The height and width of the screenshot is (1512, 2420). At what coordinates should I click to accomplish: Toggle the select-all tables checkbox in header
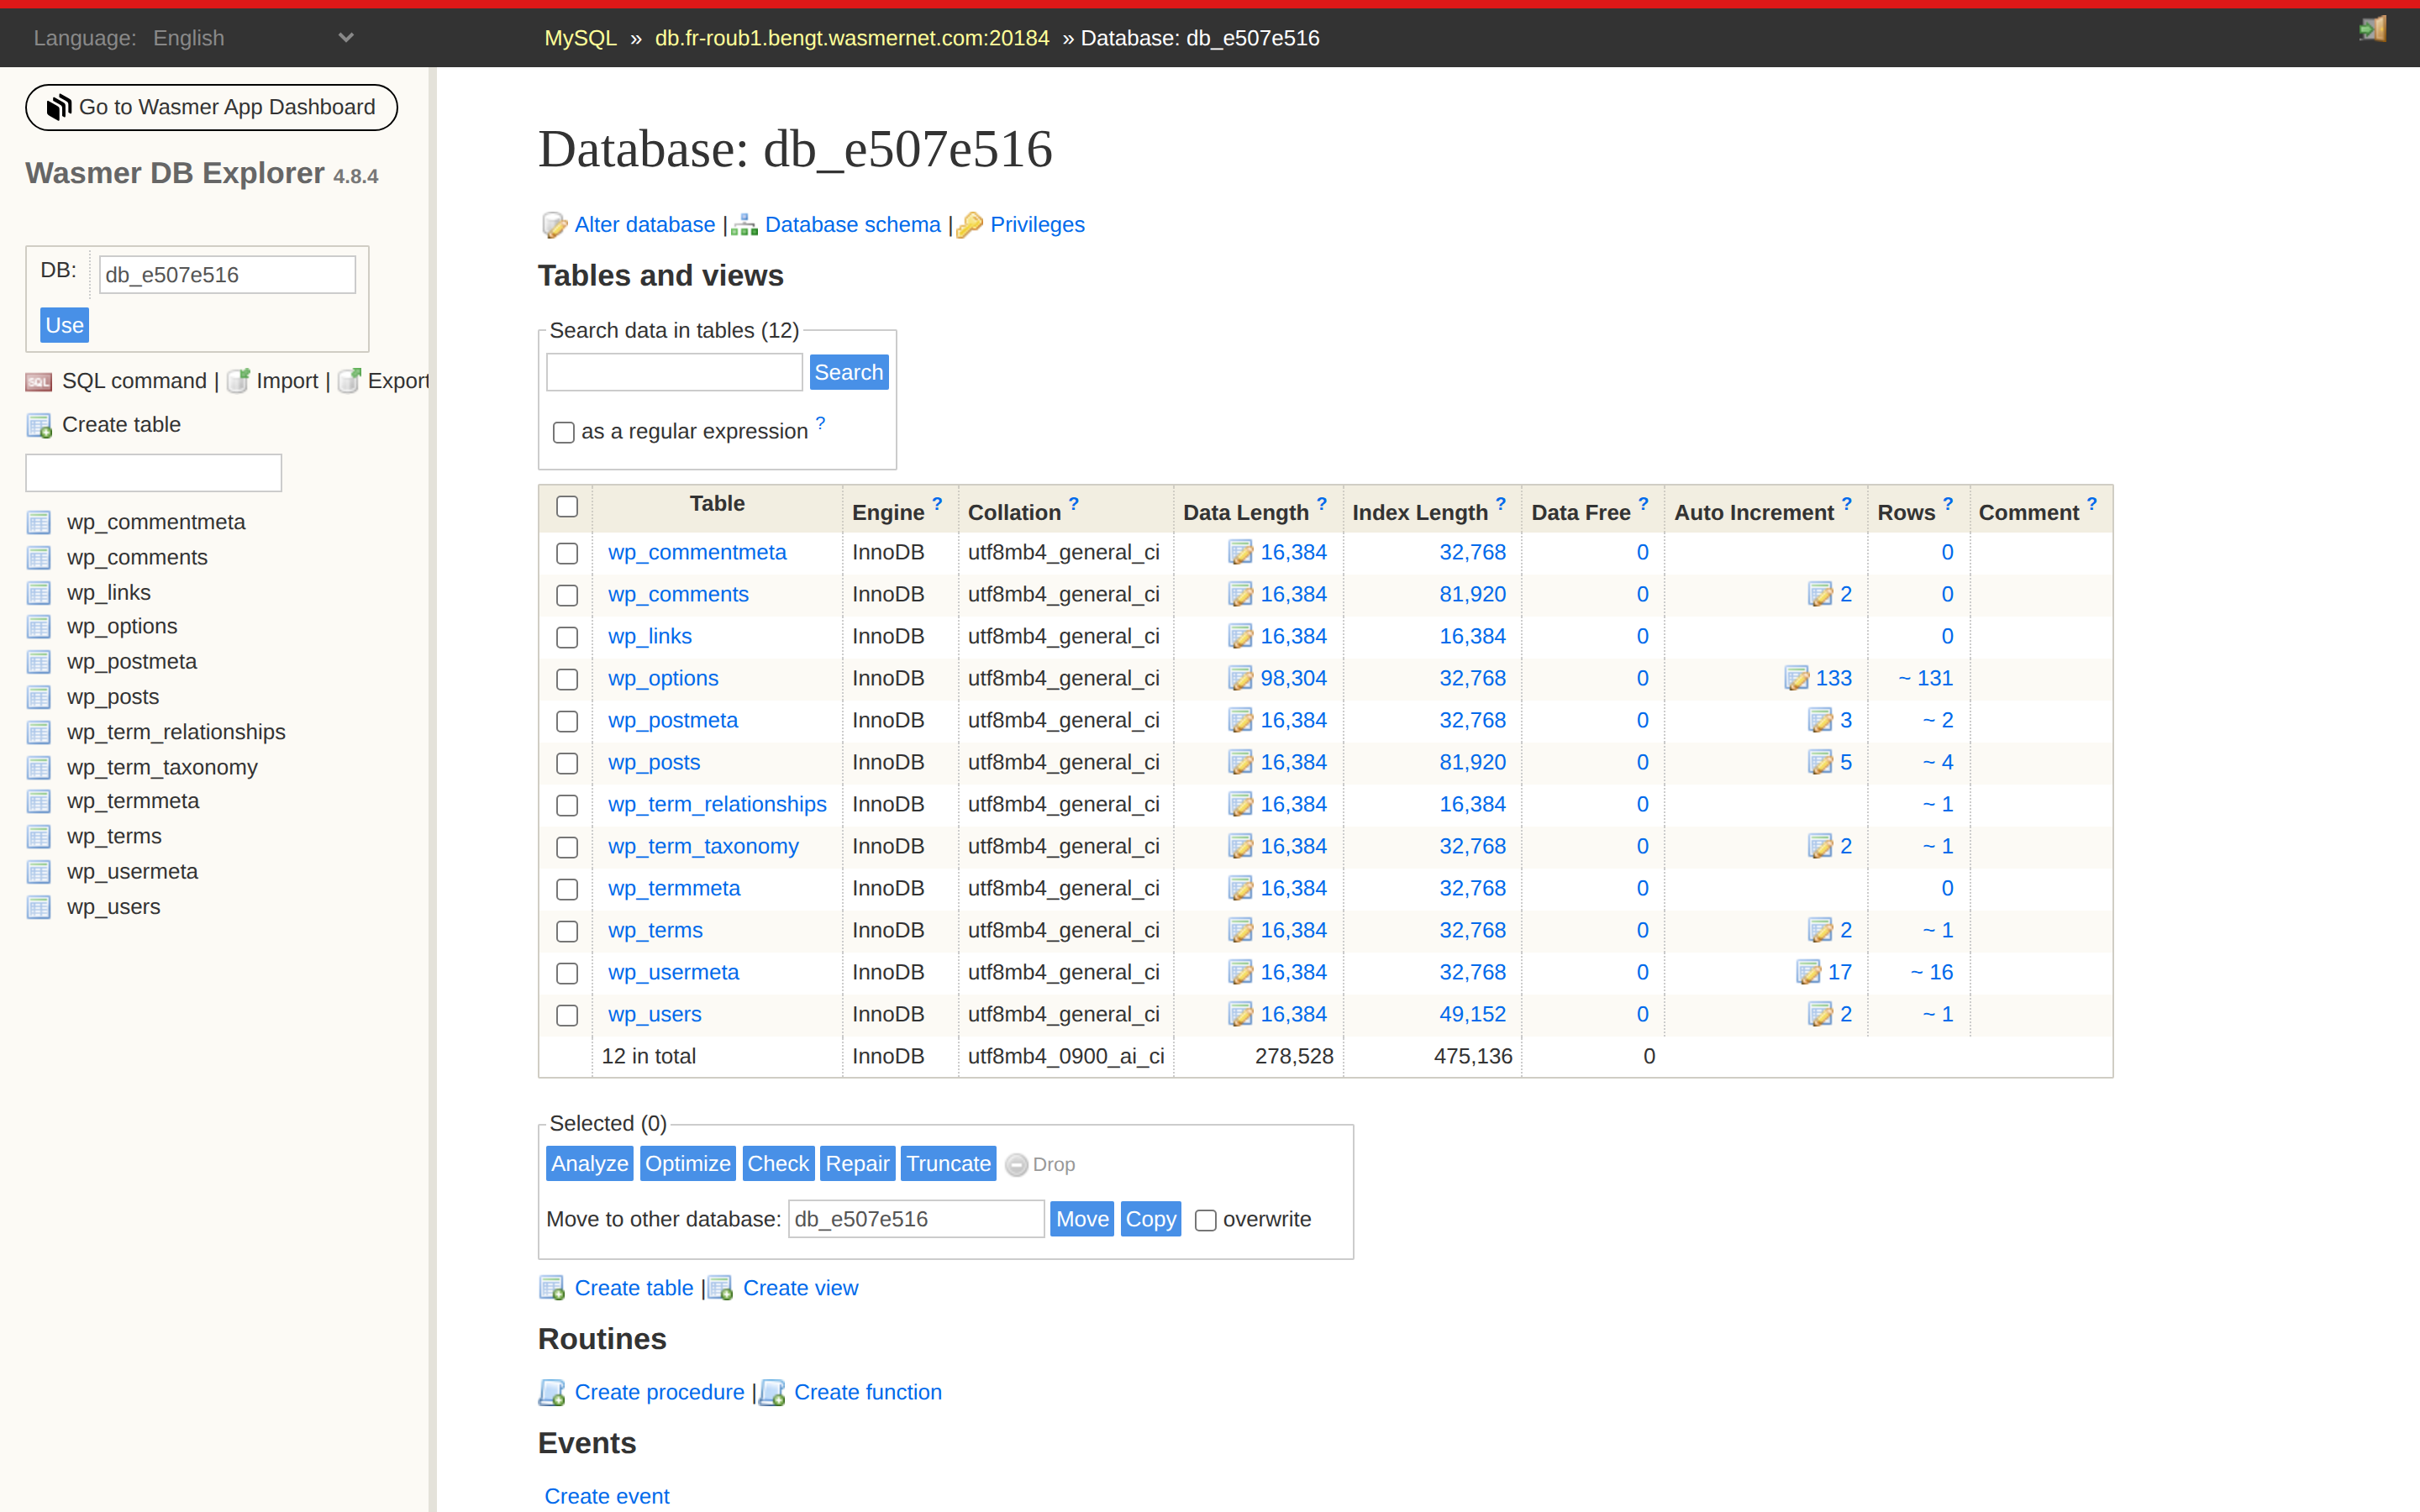[x=567, y=507]
